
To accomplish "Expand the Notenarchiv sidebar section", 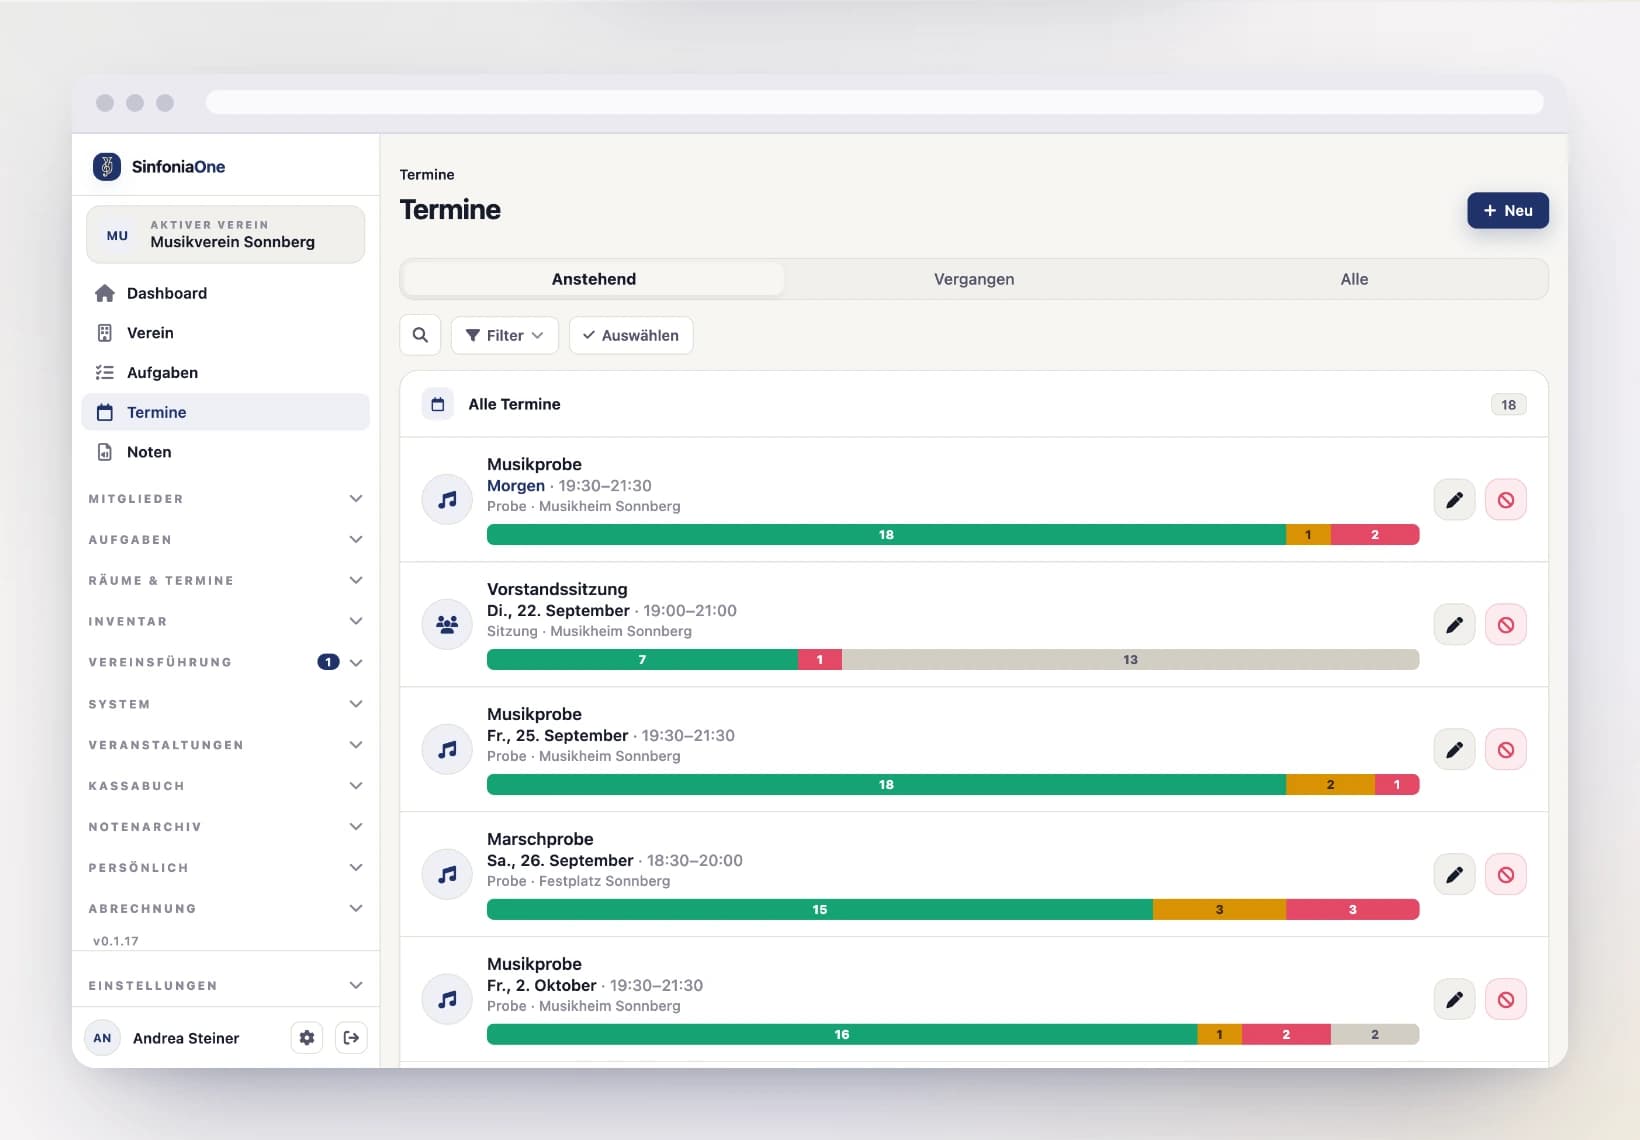I will coord(226,827).
